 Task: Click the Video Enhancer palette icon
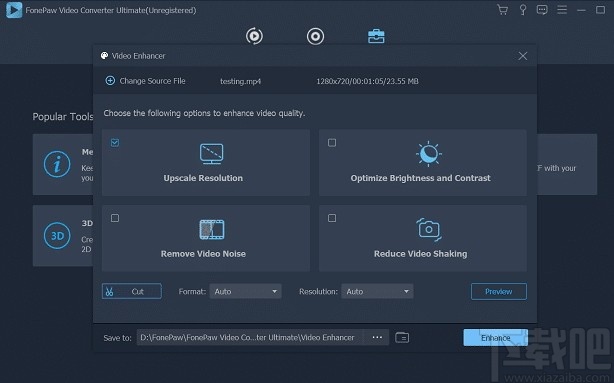(x=104, y=56)
